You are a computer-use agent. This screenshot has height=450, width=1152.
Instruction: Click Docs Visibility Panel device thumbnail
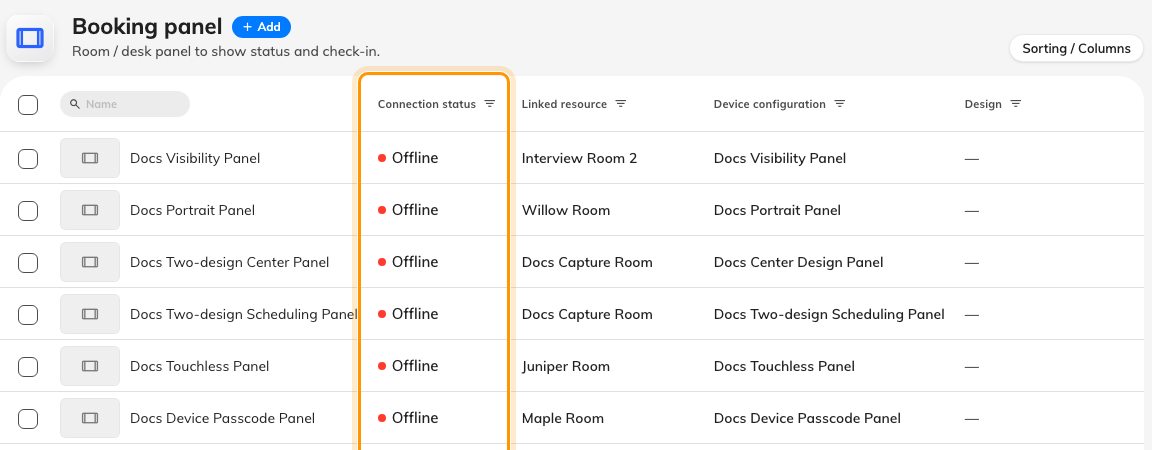90,158
